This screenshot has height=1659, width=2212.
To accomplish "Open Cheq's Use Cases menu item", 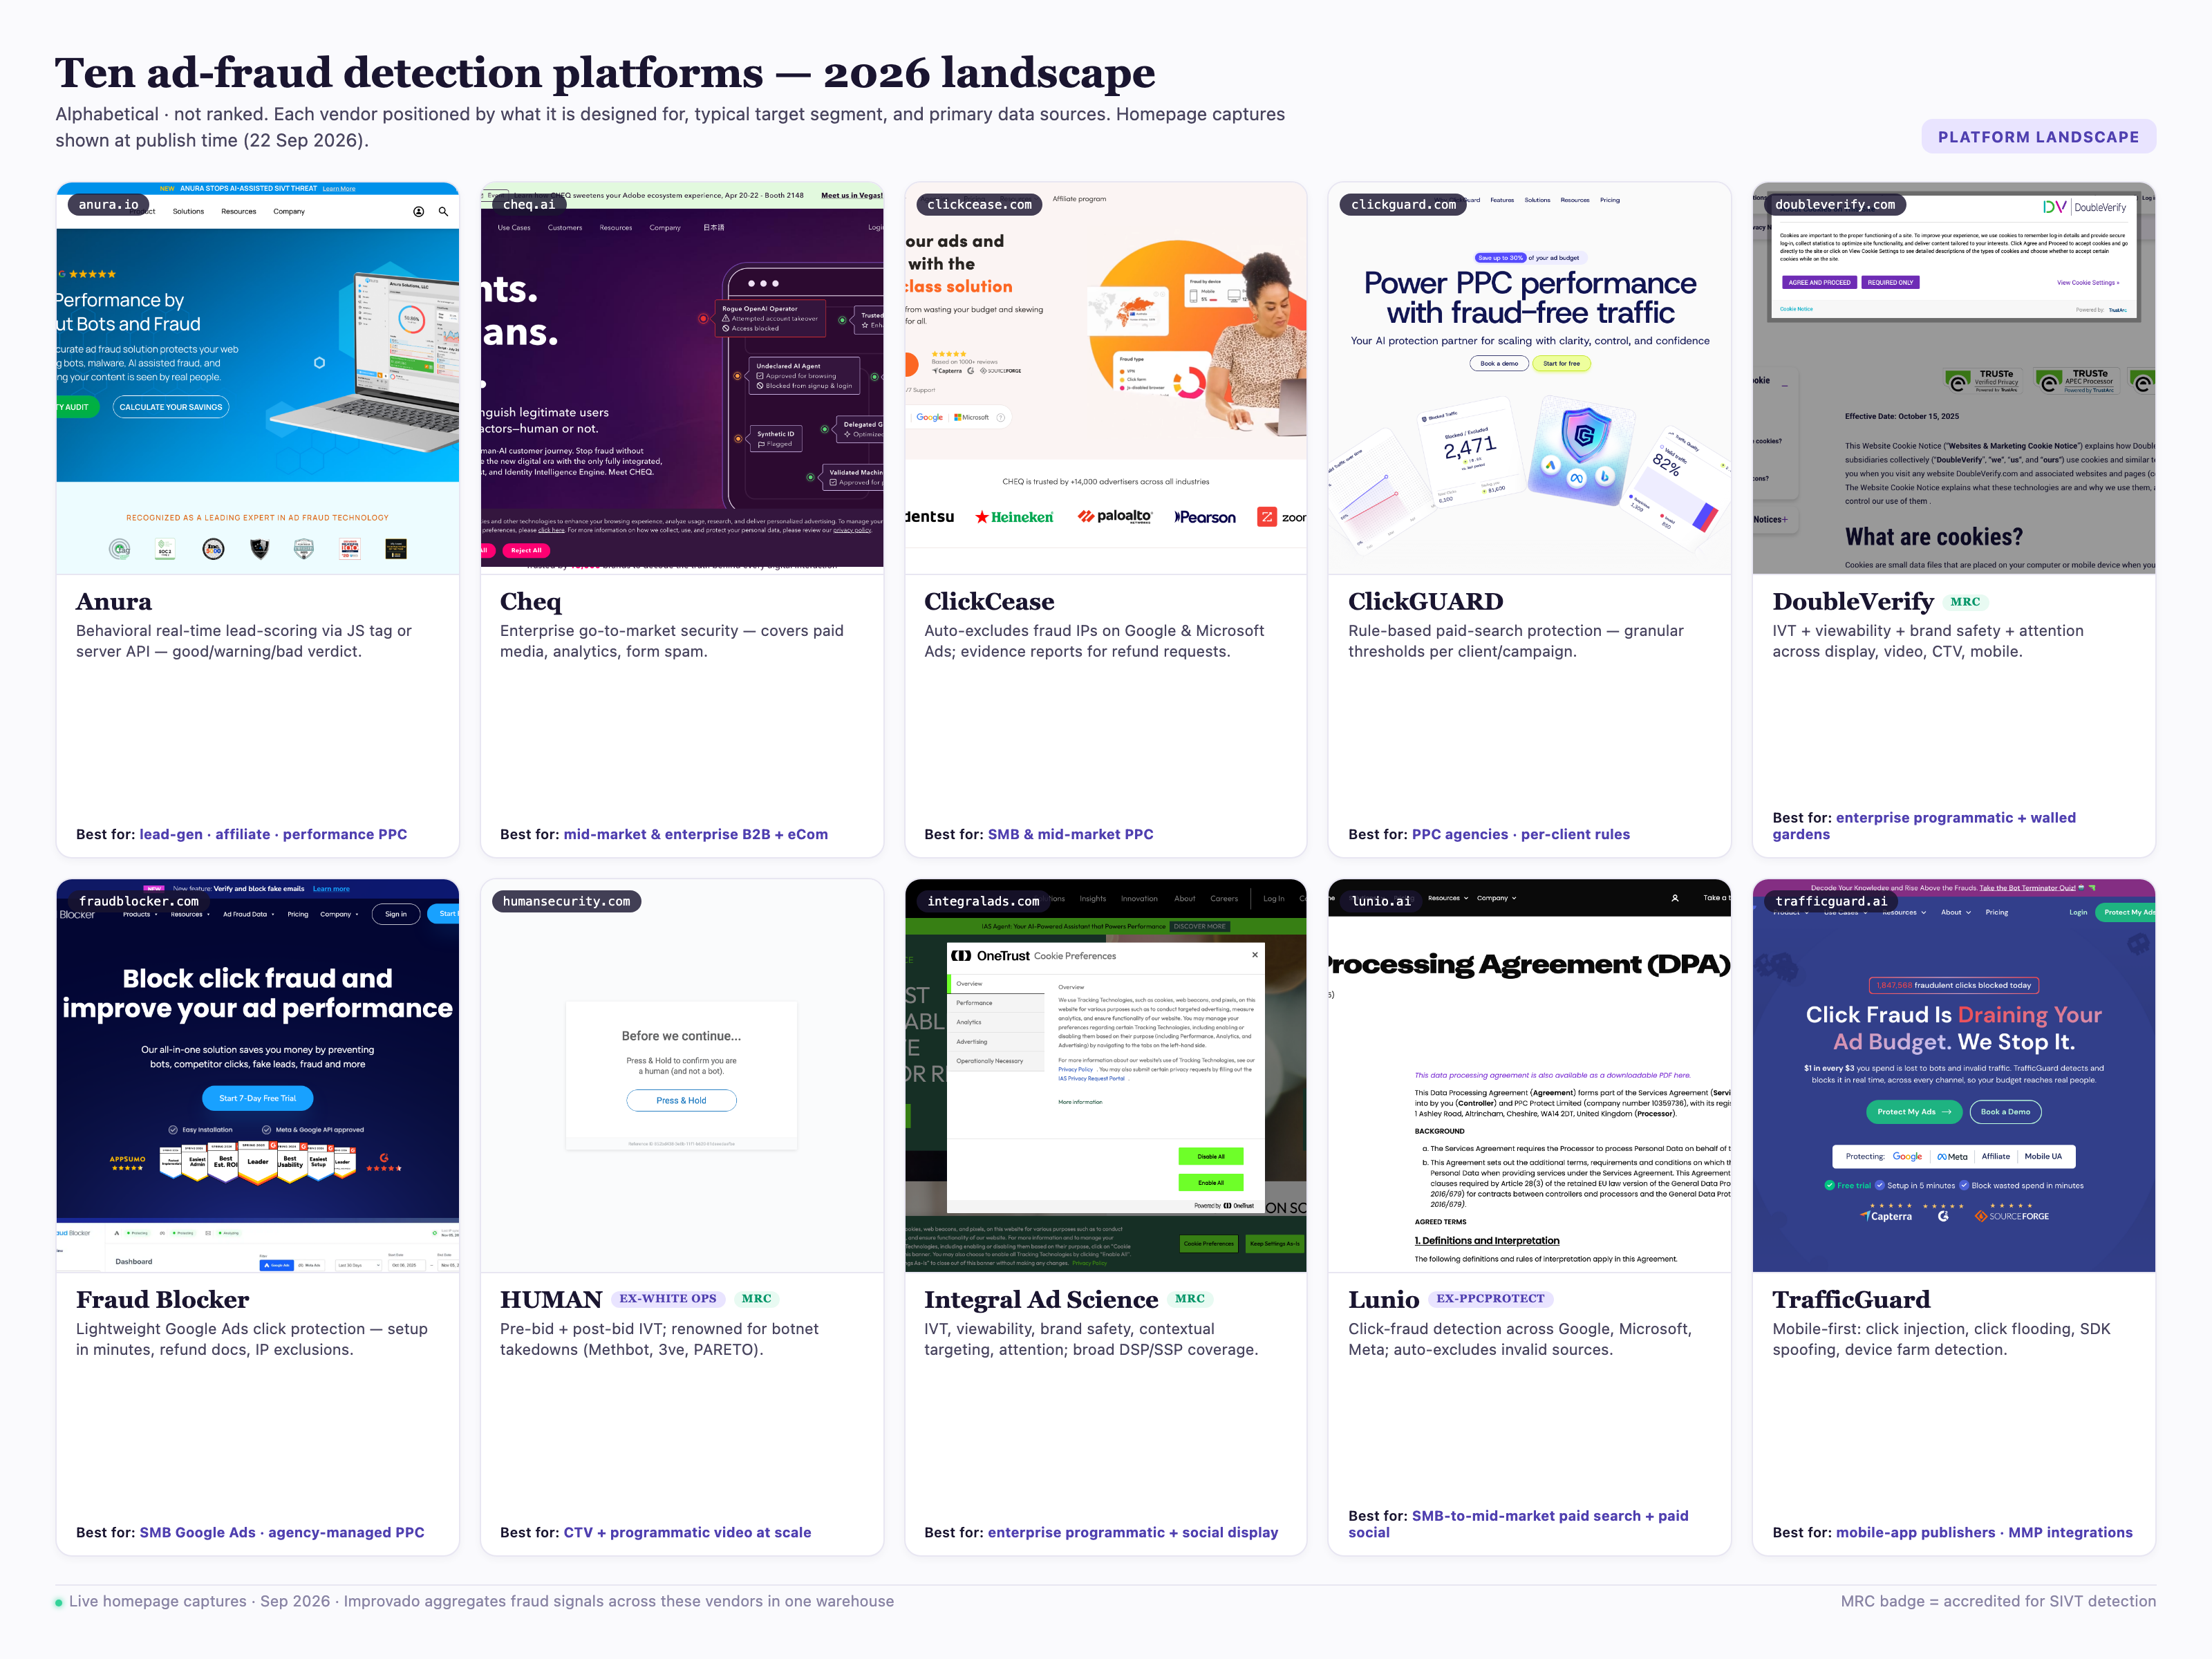I will 514,227.
